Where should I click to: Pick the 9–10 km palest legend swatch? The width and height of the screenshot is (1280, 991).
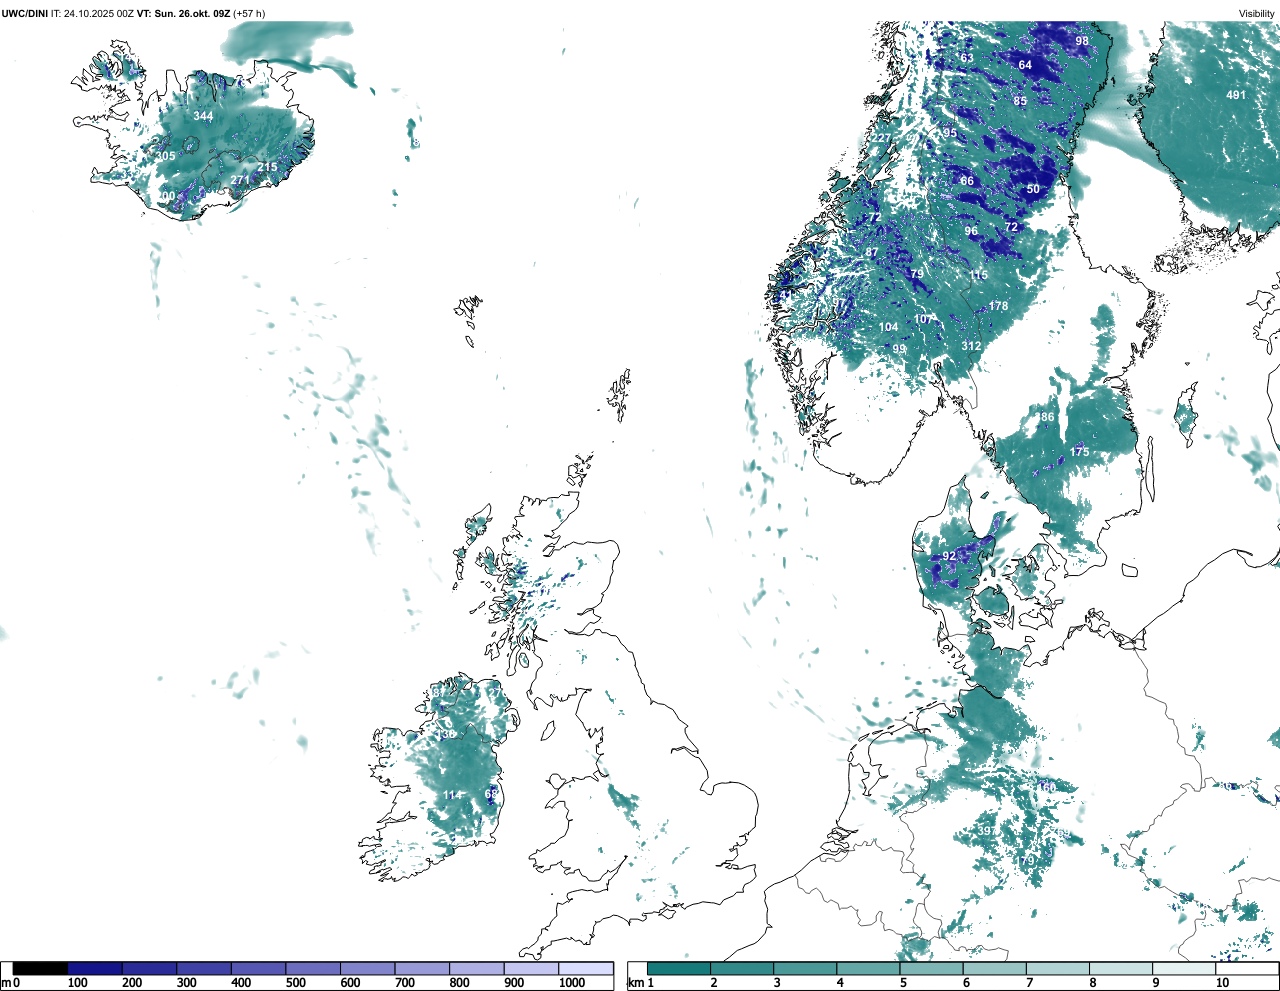tap(1184, 968)
